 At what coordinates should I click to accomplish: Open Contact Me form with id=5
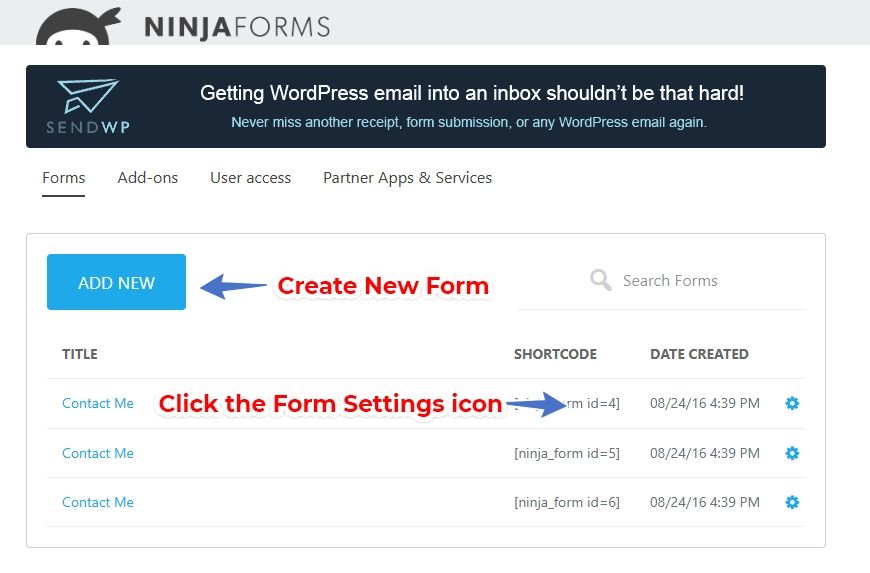97,453
